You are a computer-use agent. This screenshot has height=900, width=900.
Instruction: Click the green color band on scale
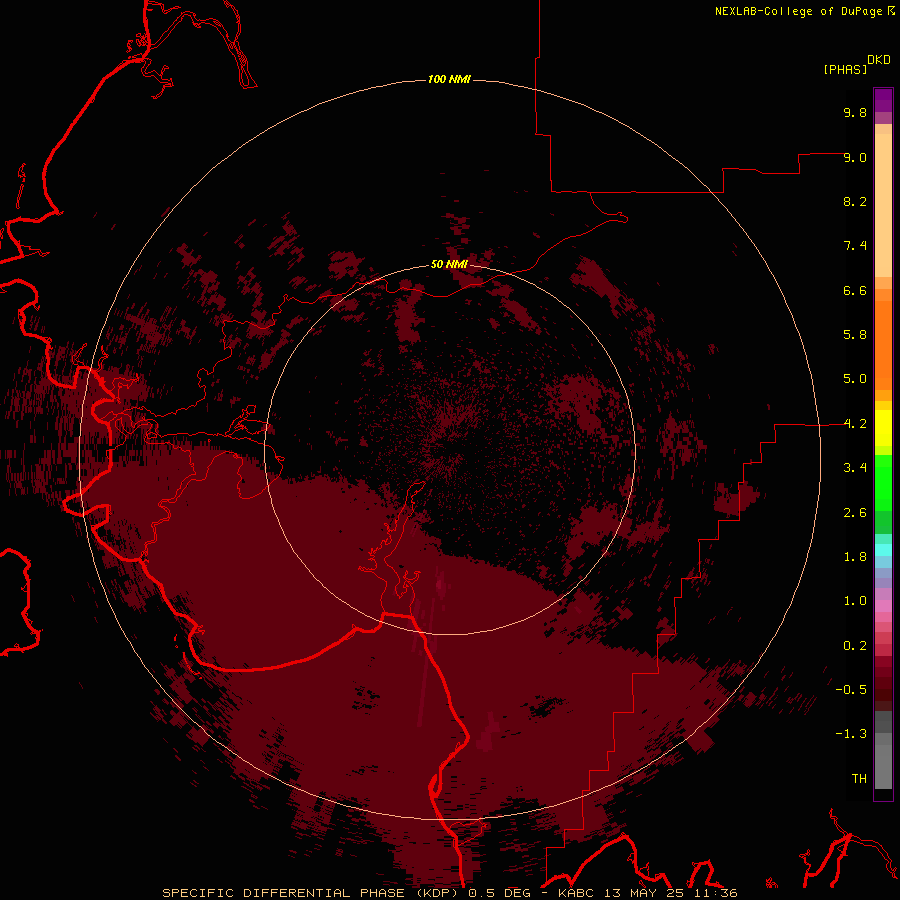883,482
